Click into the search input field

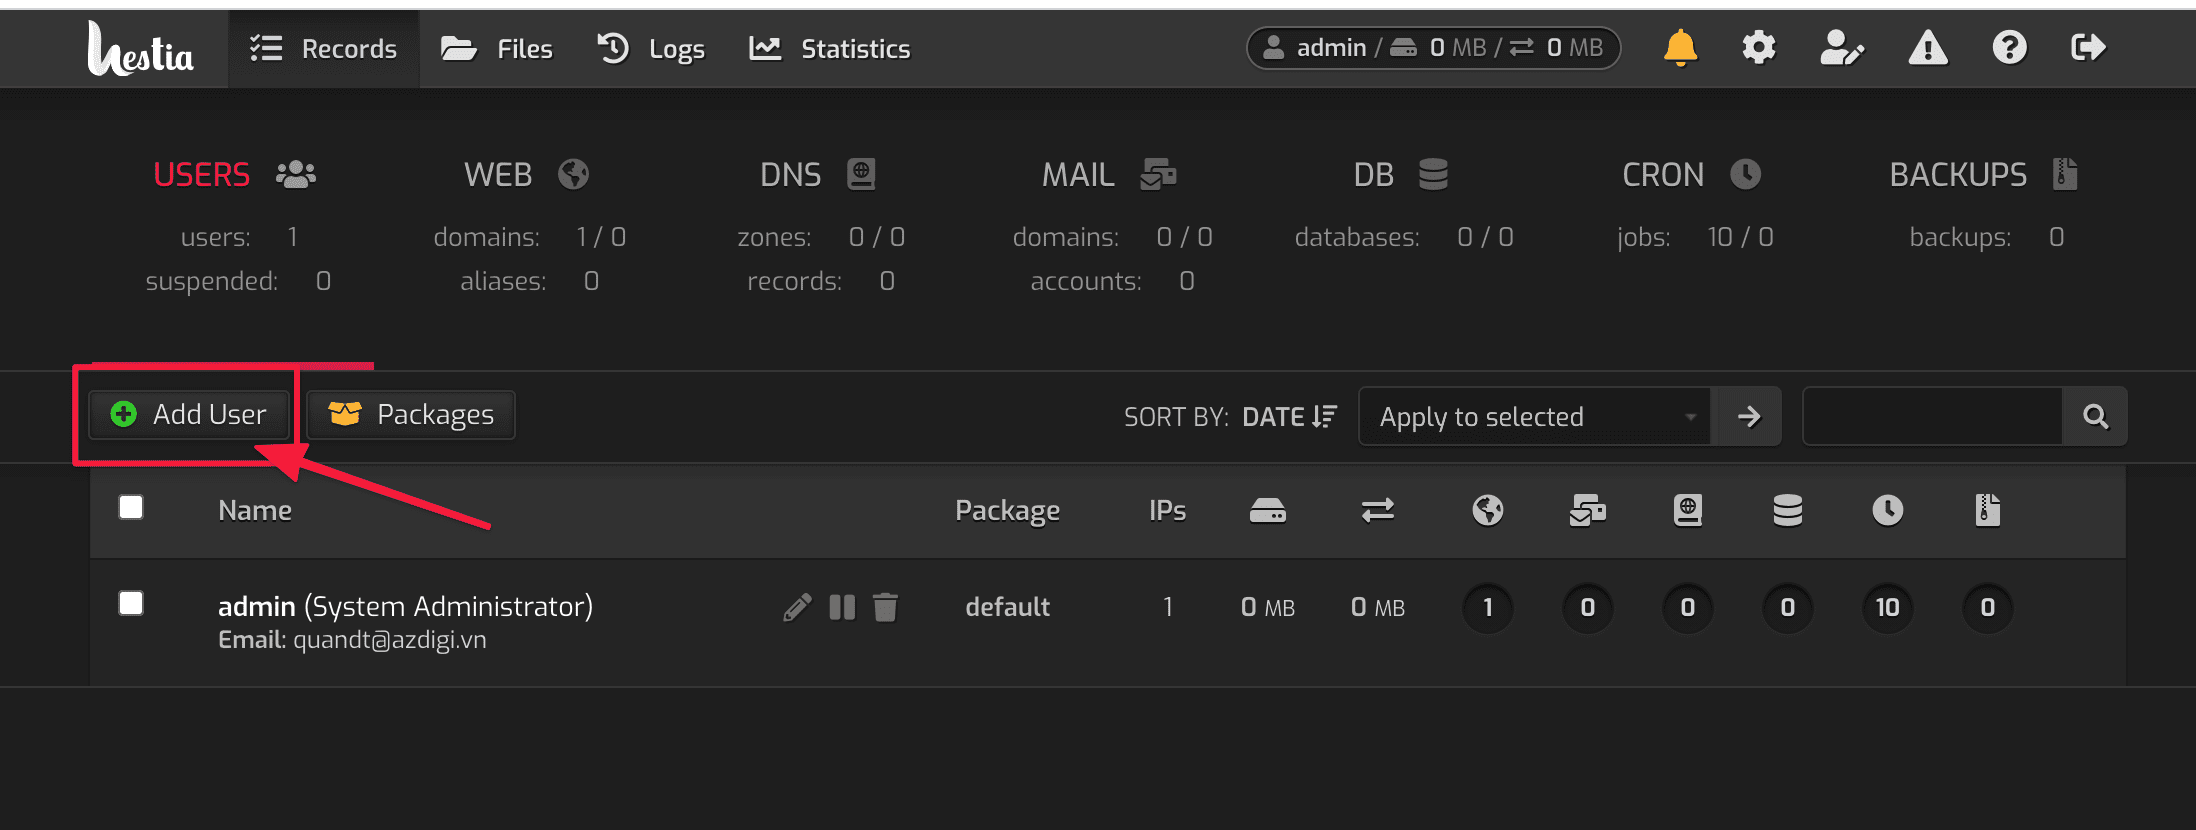tap(1932, 416)
